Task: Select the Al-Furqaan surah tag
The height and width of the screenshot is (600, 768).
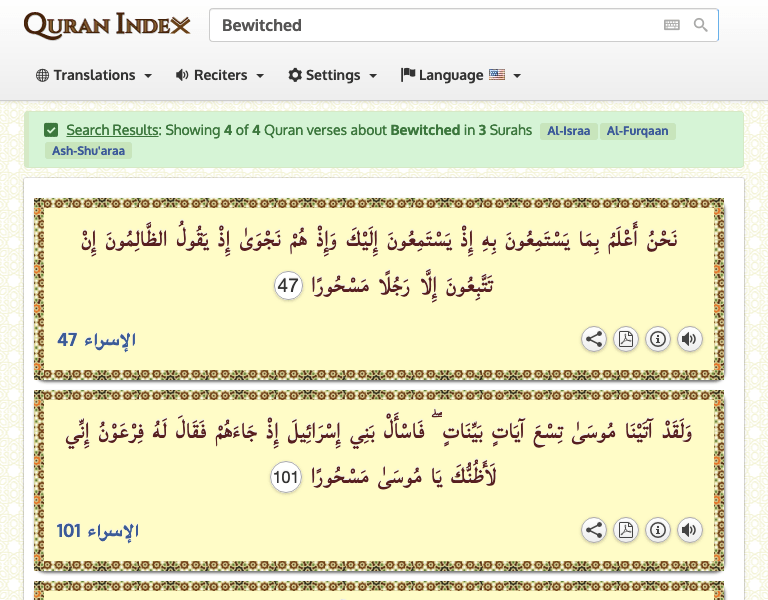Action: pyautogui.click(x=639, y=131)
